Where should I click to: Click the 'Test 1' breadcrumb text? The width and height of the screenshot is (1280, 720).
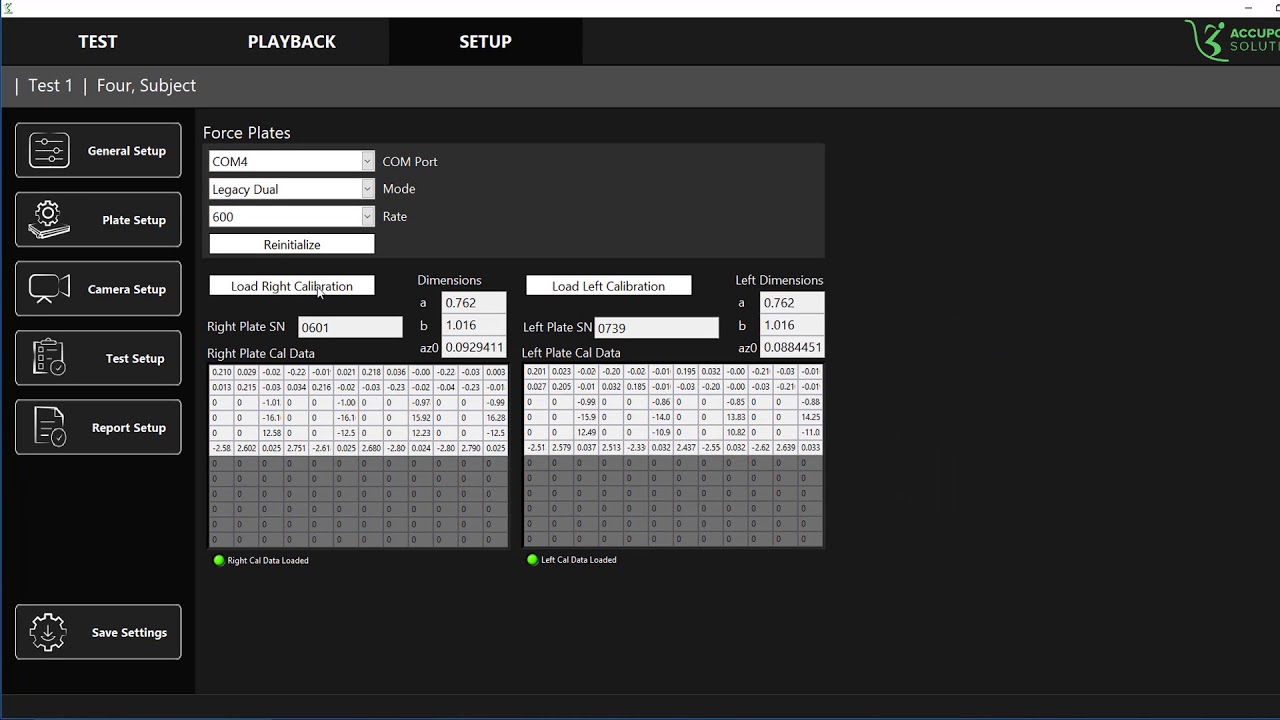(51, 85)
